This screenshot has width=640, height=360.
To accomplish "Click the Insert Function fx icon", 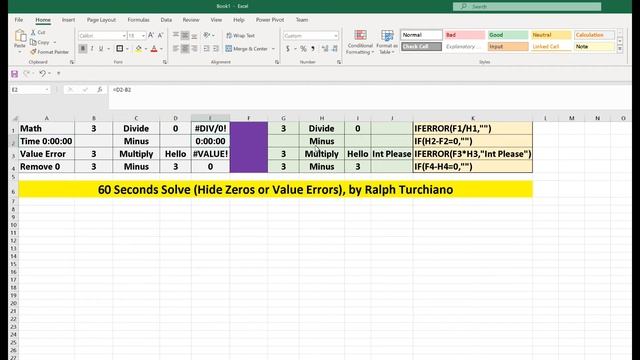I will pyautogui.click(x=100, y=89).
